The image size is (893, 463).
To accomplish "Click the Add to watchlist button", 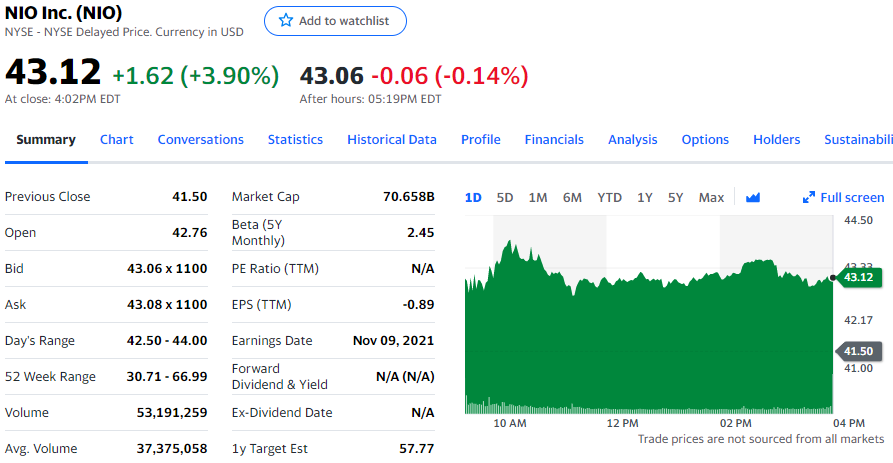I will [335, 21].
